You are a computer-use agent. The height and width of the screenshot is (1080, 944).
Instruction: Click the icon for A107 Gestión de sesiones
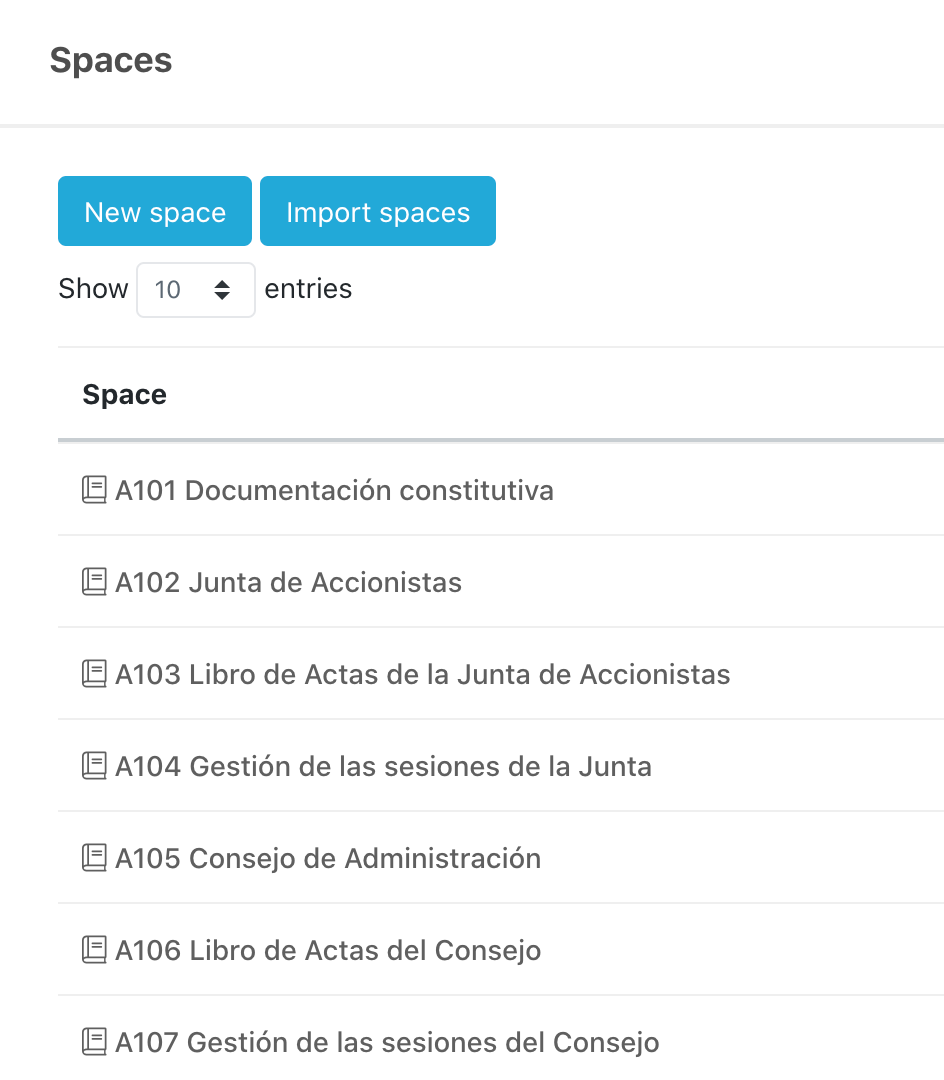[93, 1042]
